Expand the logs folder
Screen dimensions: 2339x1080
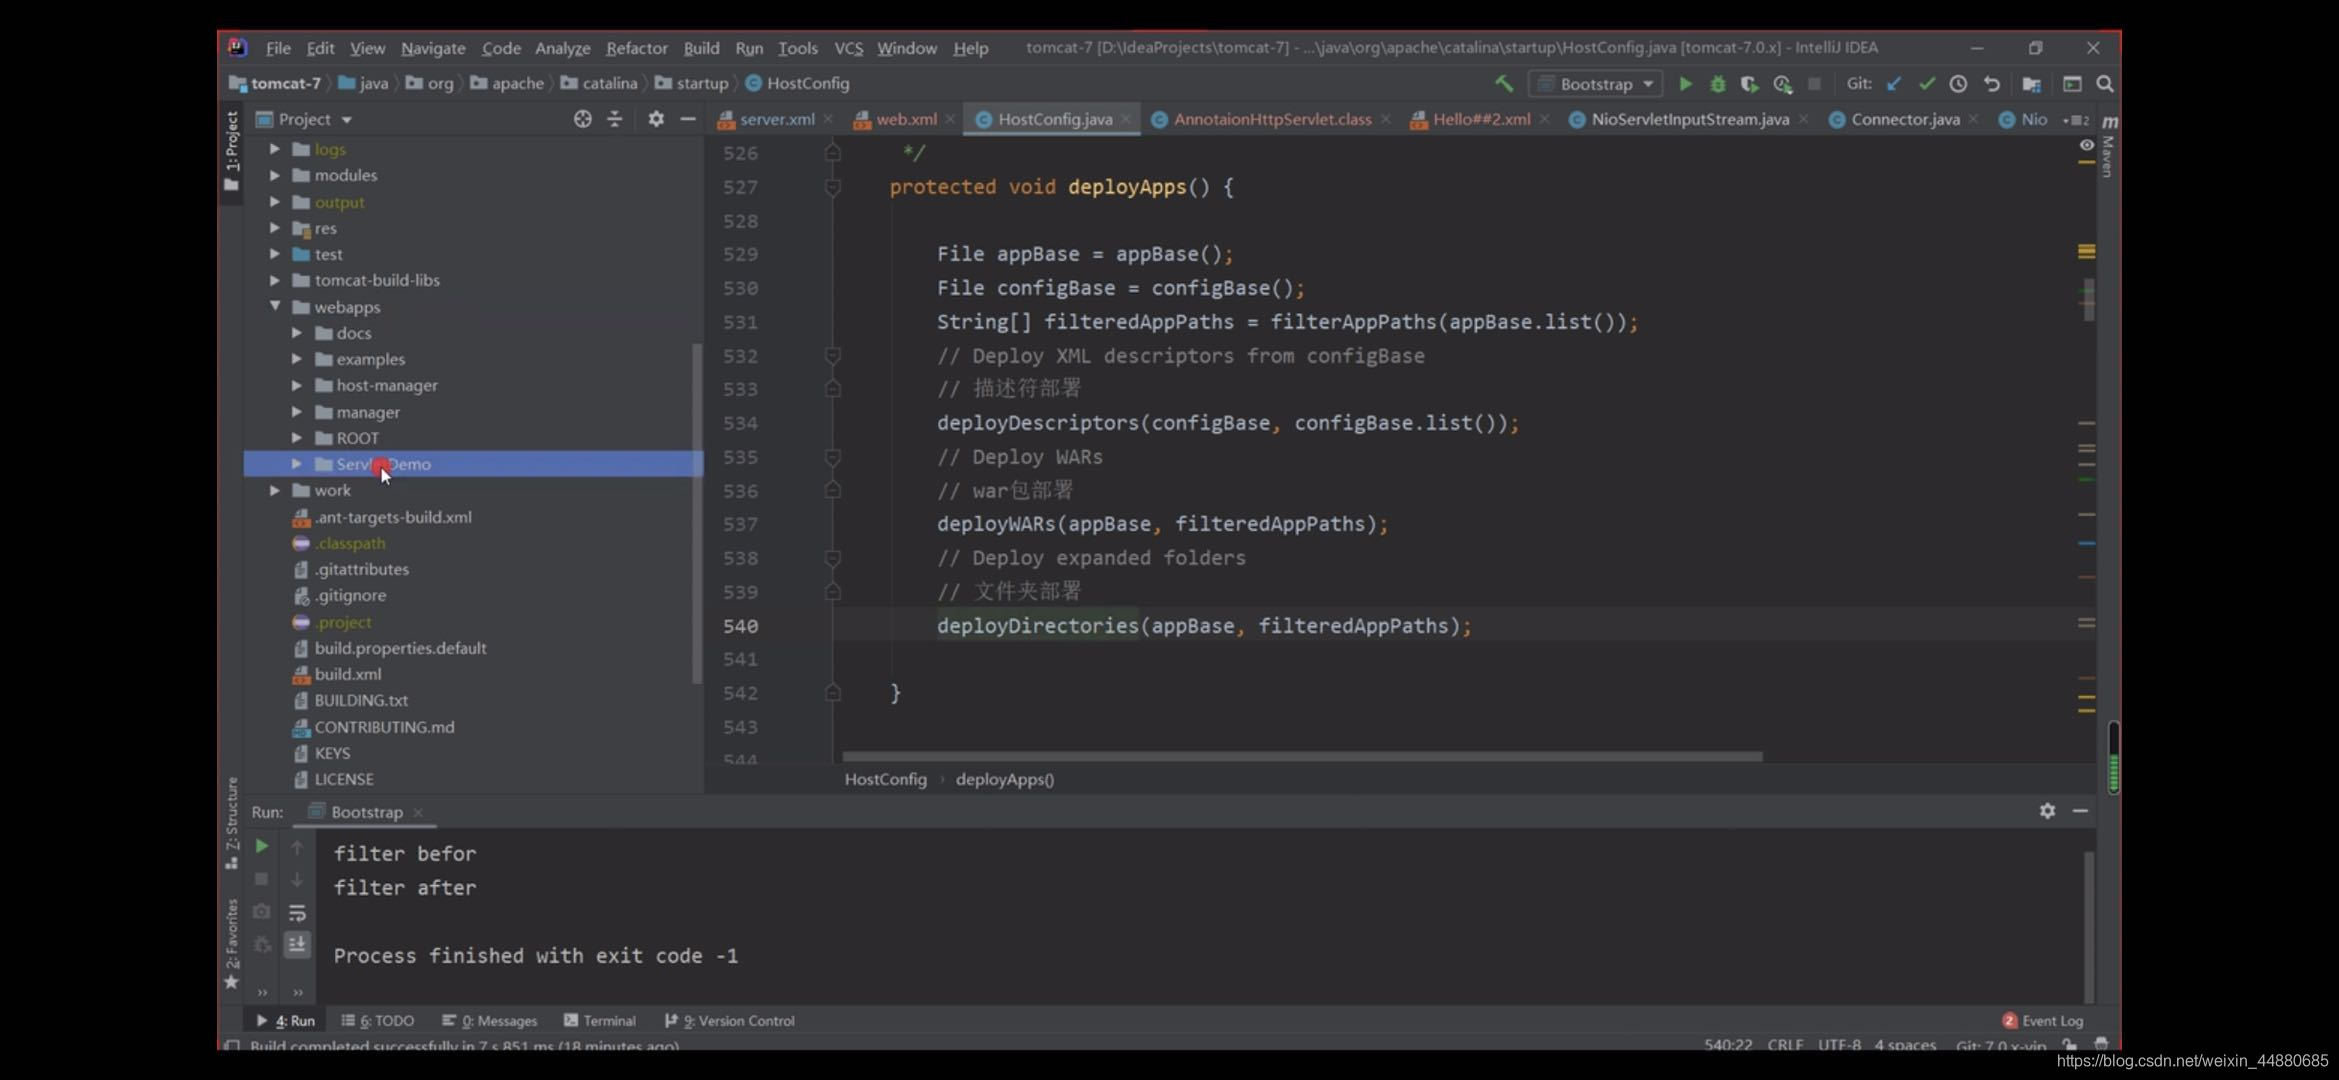click(x=274, y=149)
